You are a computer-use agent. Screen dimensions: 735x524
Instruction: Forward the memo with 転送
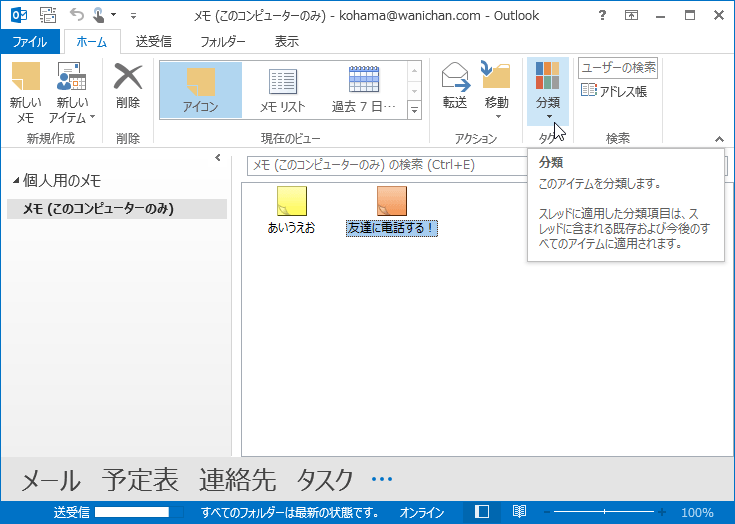pos(455,86)
